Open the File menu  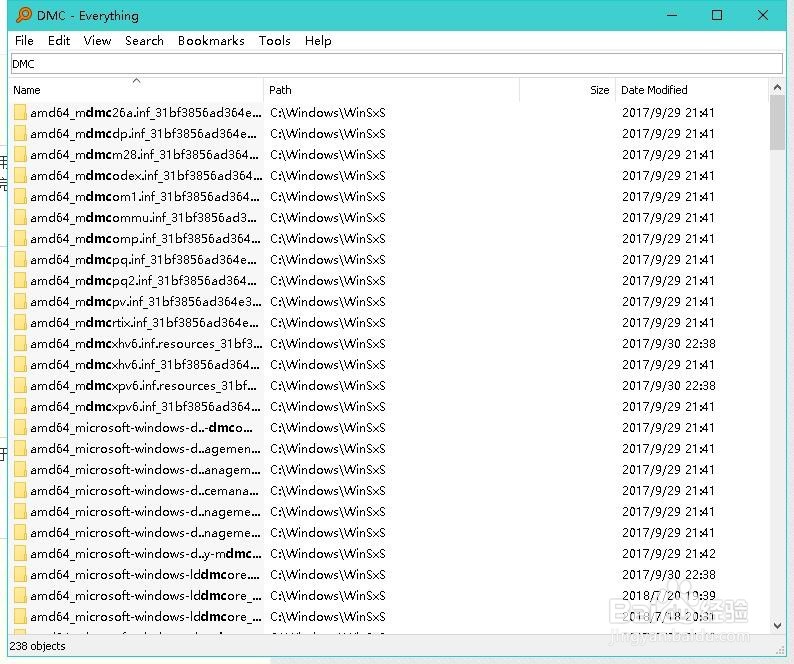24,41
